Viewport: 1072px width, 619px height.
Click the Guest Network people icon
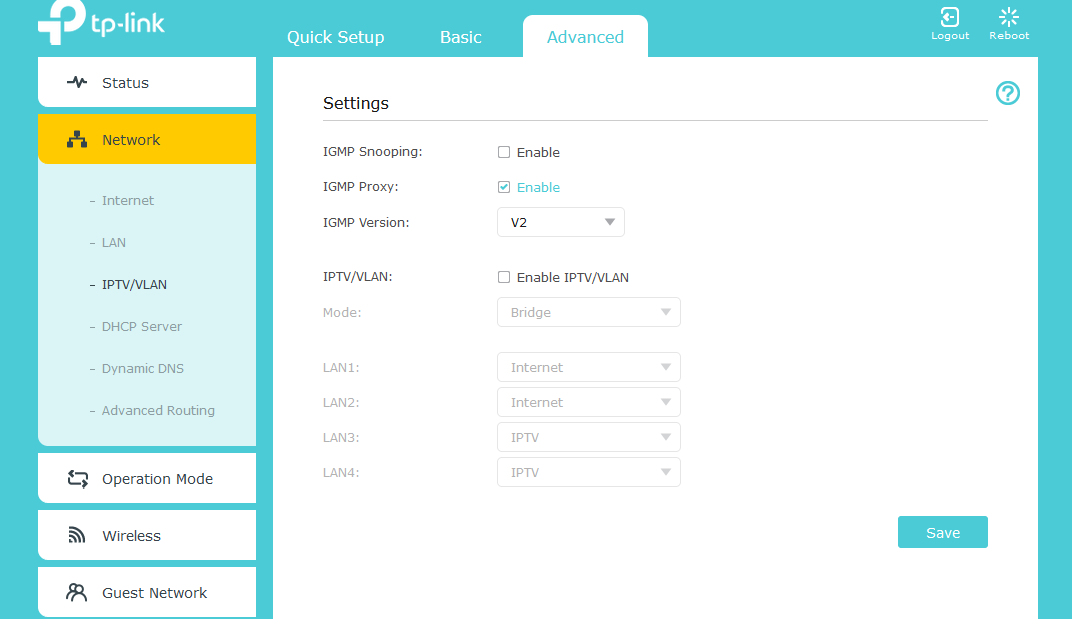tap(77, 592)
